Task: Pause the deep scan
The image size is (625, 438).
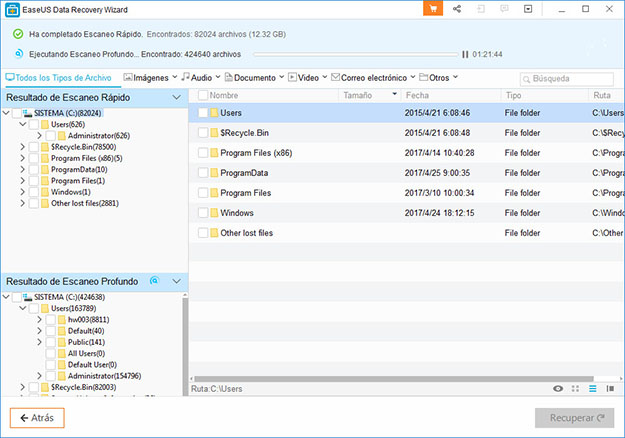Action: pyautogui.click(x=465, y=54)
